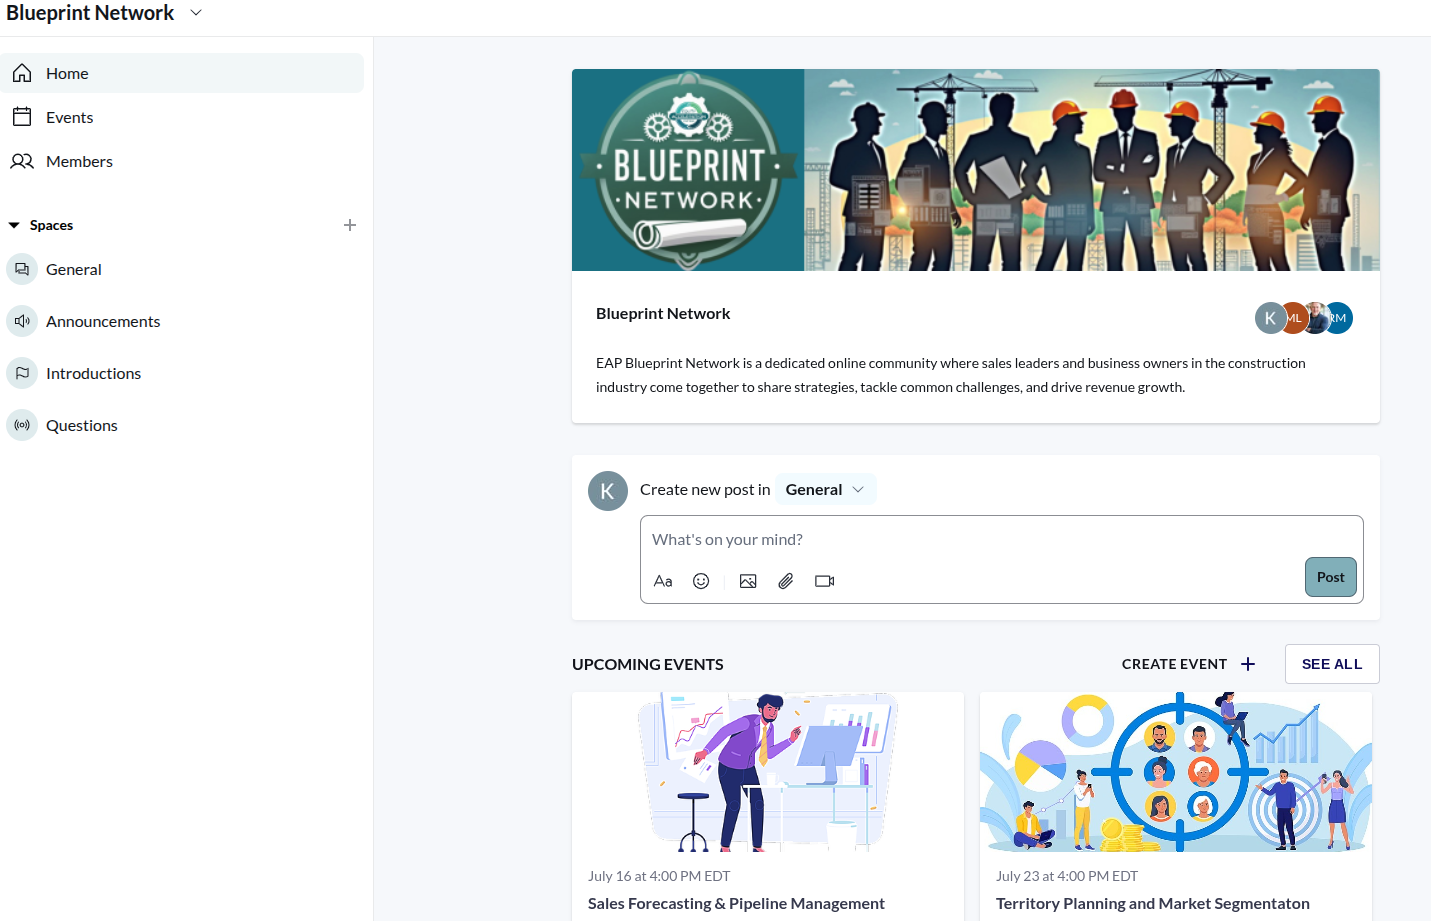Viewport: 1431px width, 921px height.
Task: Attach a file with paperclip icon
Action: pyautogui.click(x=786, y=581)
